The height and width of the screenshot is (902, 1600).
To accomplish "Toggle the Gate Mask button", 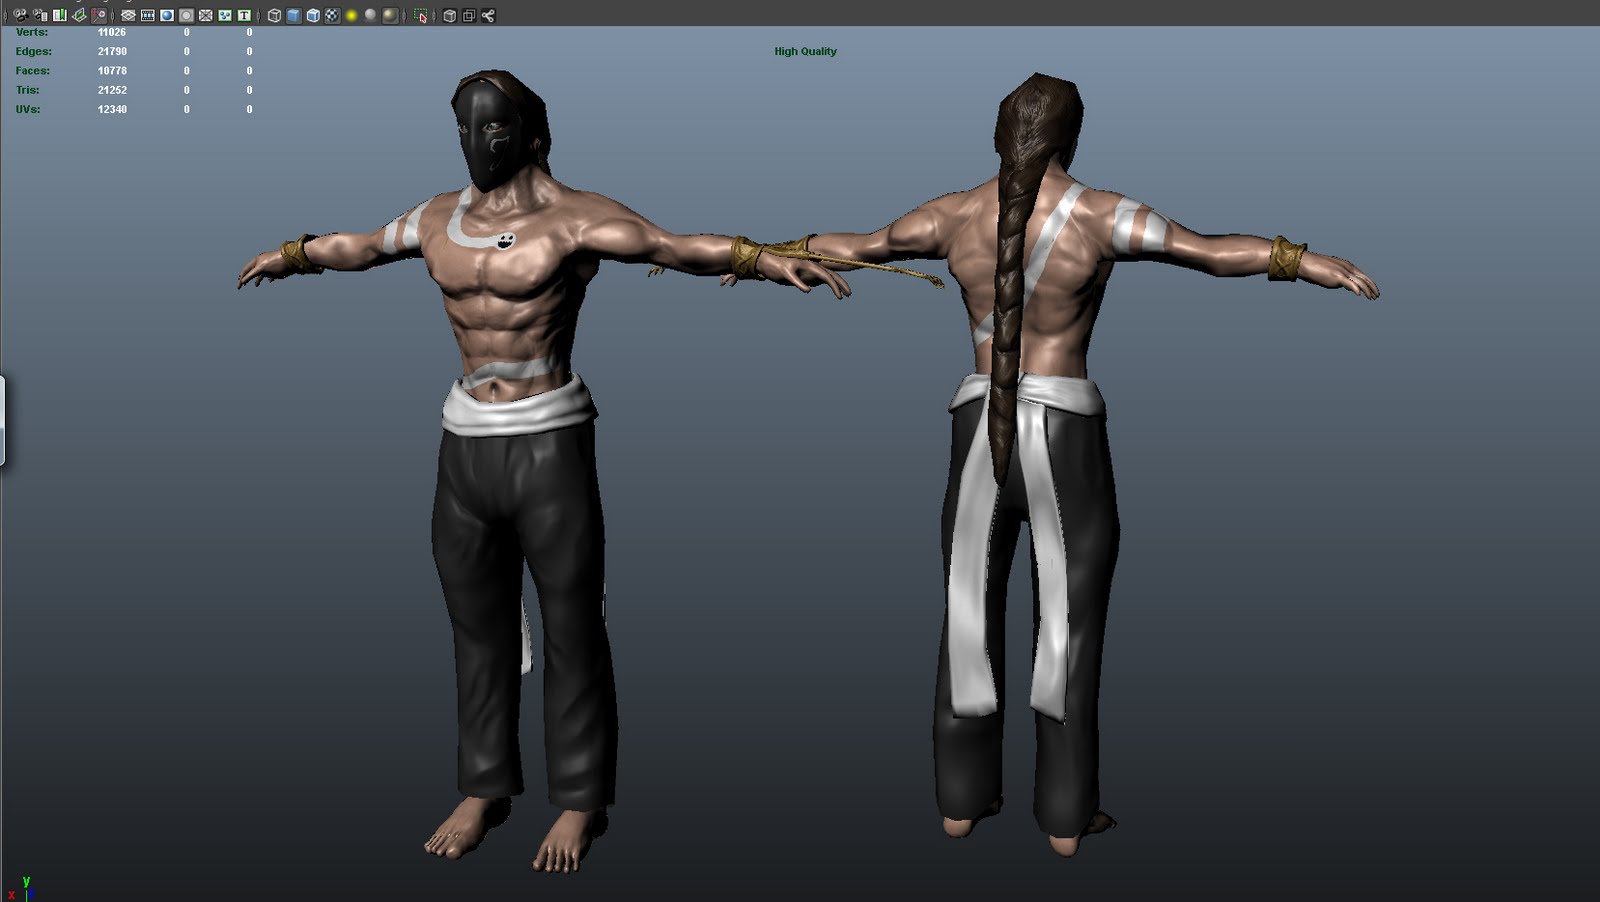I will click(186, 15).
